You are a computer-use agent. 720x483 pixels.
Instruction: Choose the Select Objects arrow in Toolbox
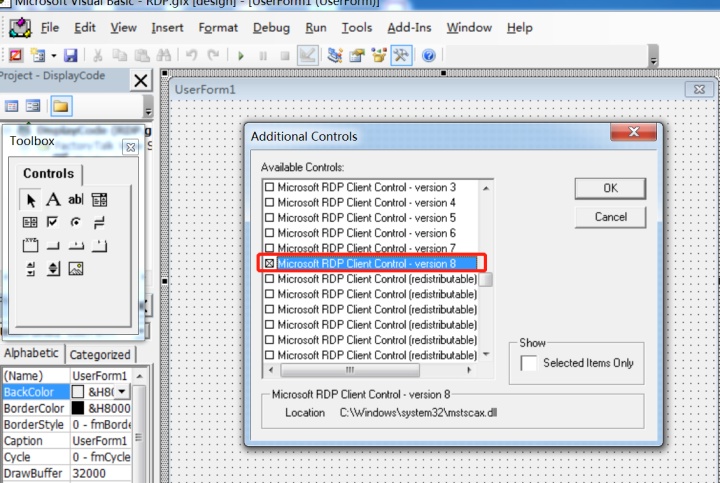(x=30, y=200)
